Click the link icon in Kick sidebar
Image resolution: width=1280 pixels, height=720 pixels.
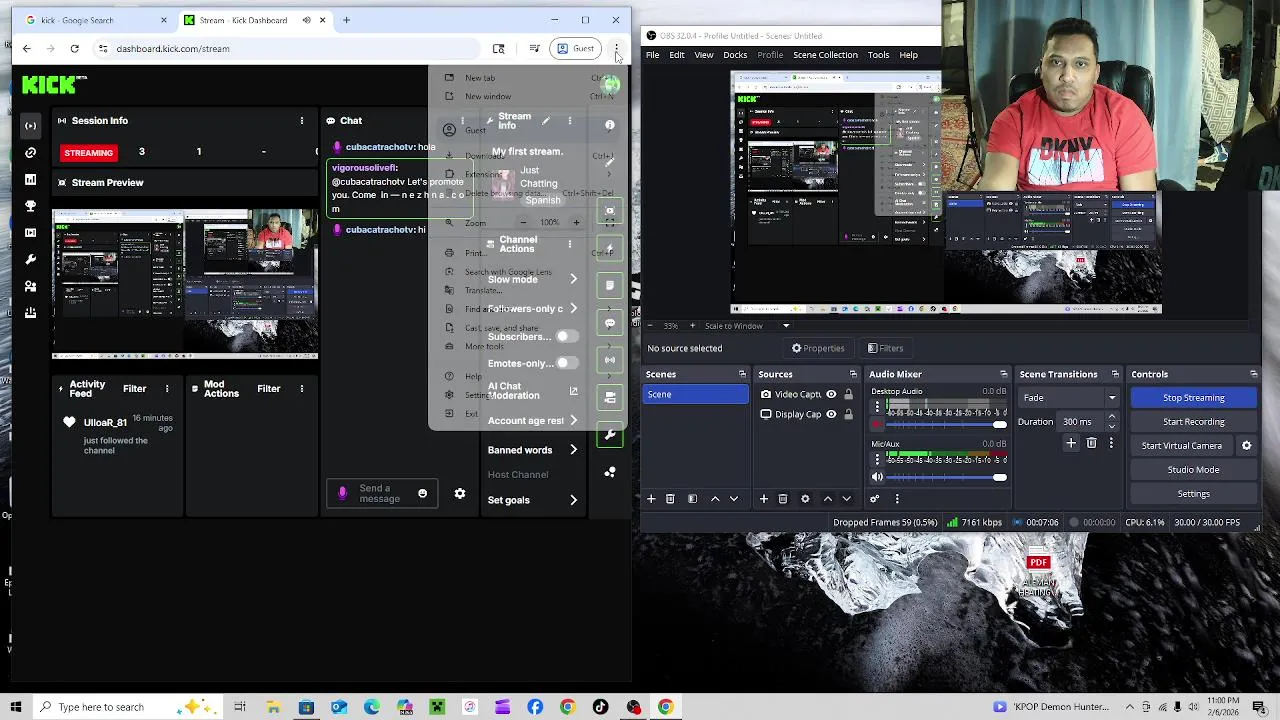(30, 153)
